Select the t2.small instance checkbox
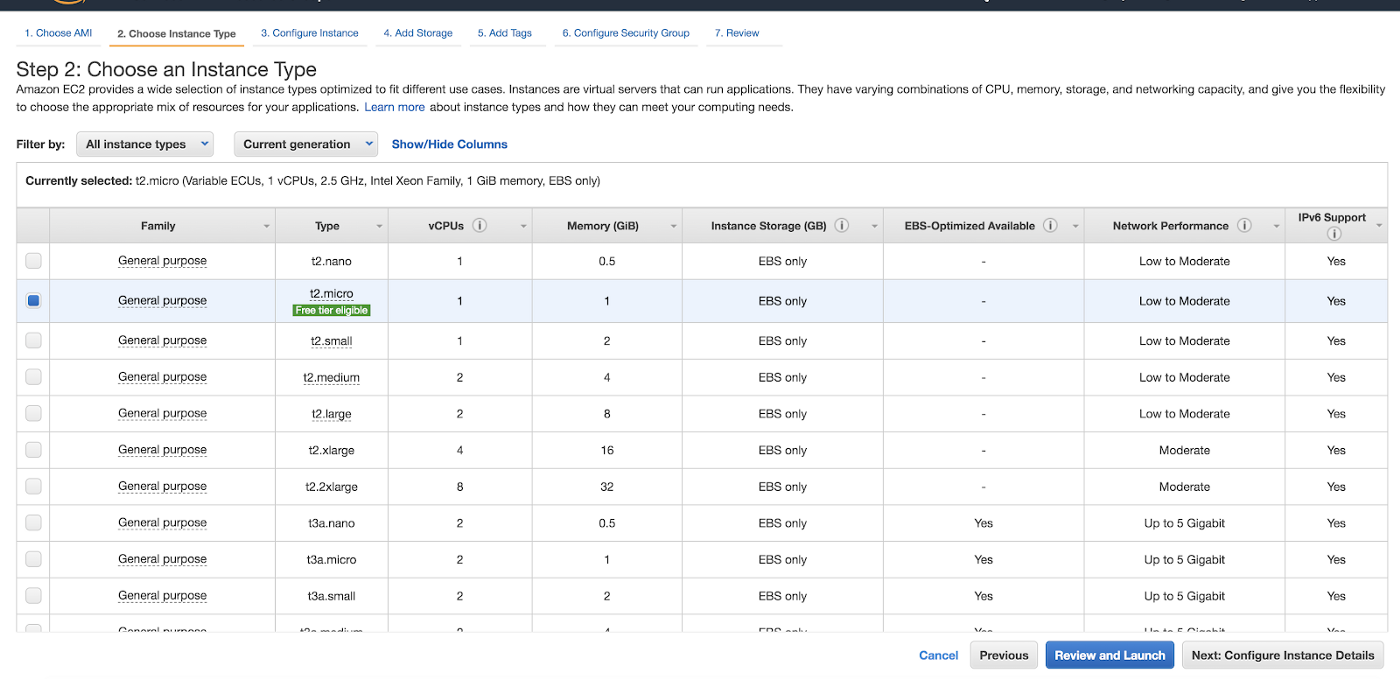Viewport: 1400px width, 679px height. tap(33, 341)
